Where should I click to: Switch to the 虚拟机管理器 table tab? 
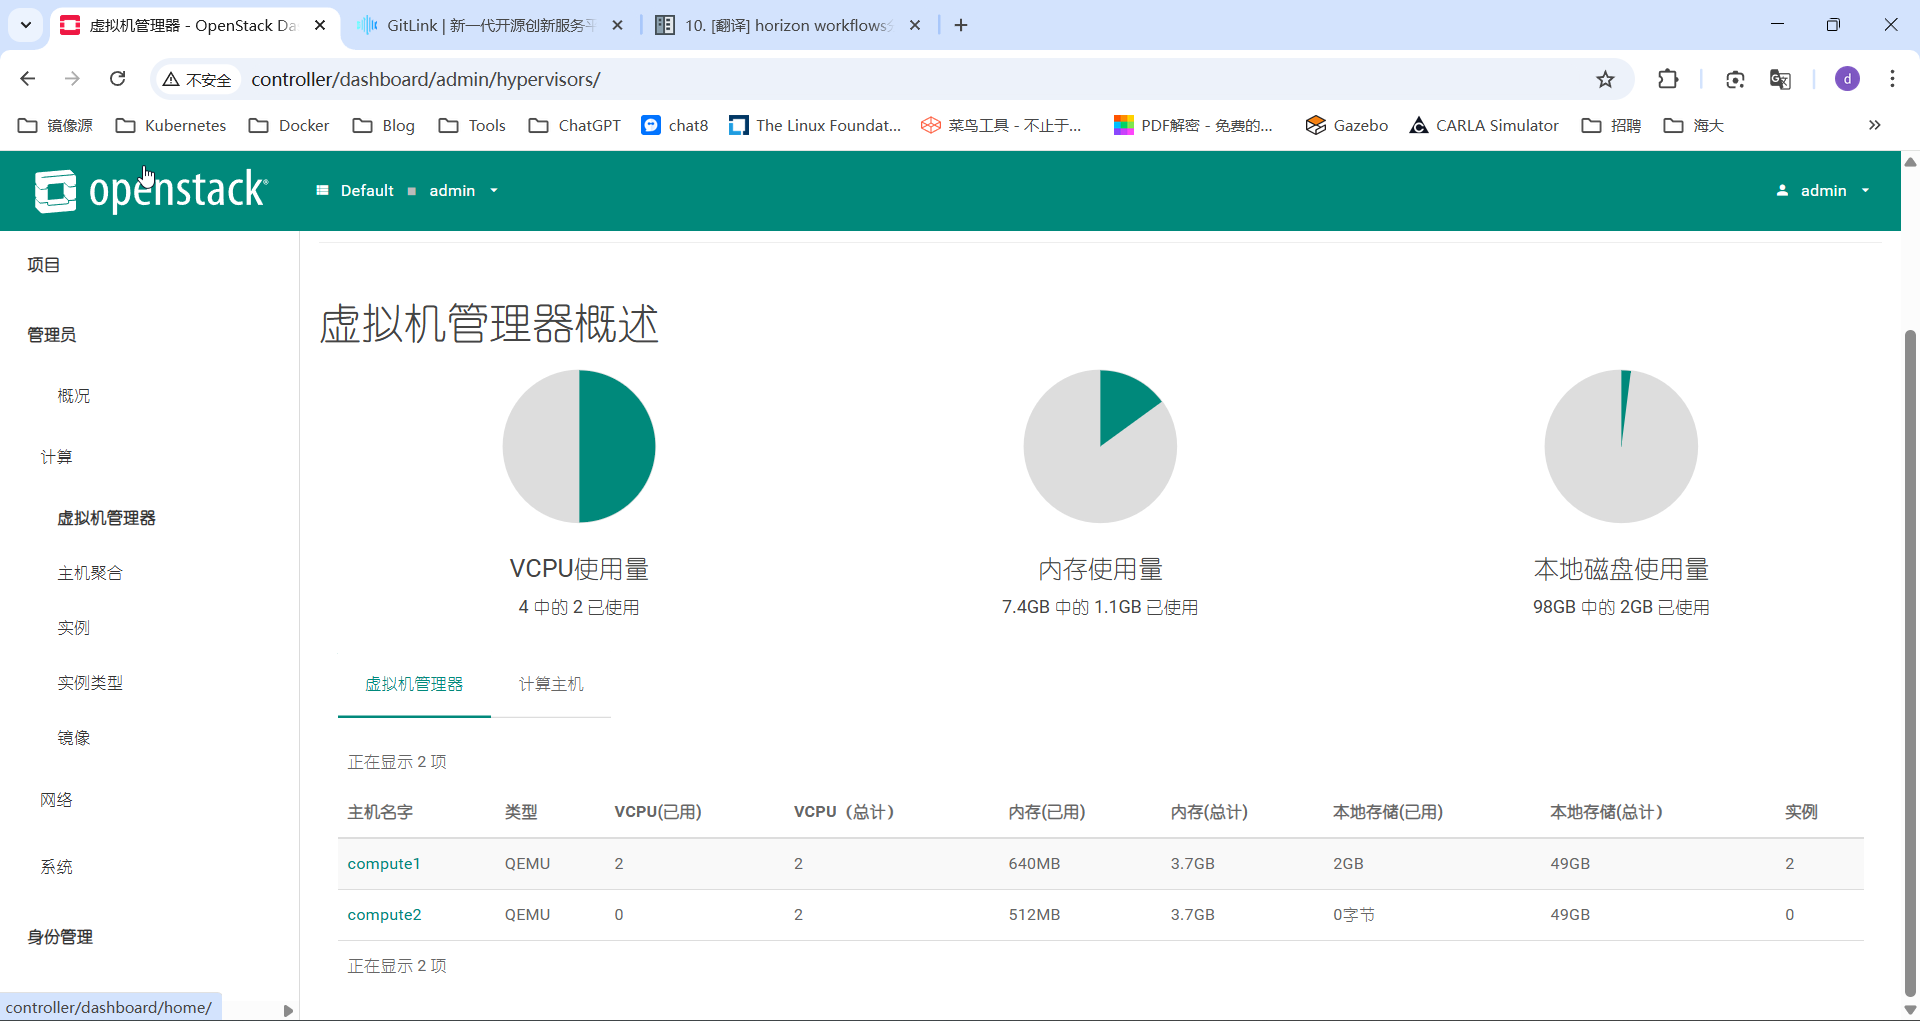coord(414,684)
